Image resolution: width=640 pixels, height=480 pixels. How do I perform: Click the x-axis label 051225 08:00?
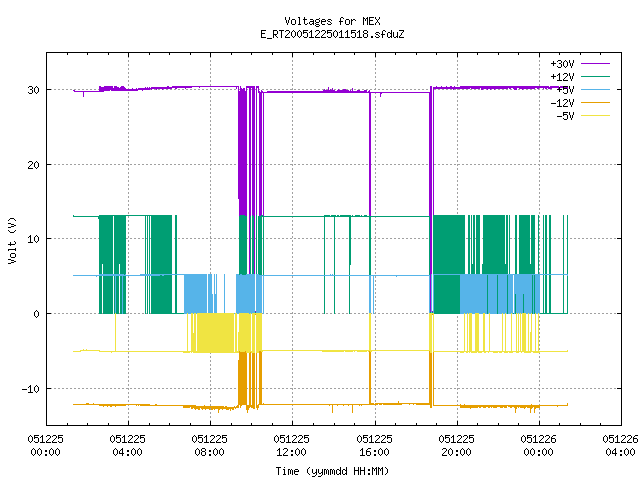pos(209,446)
